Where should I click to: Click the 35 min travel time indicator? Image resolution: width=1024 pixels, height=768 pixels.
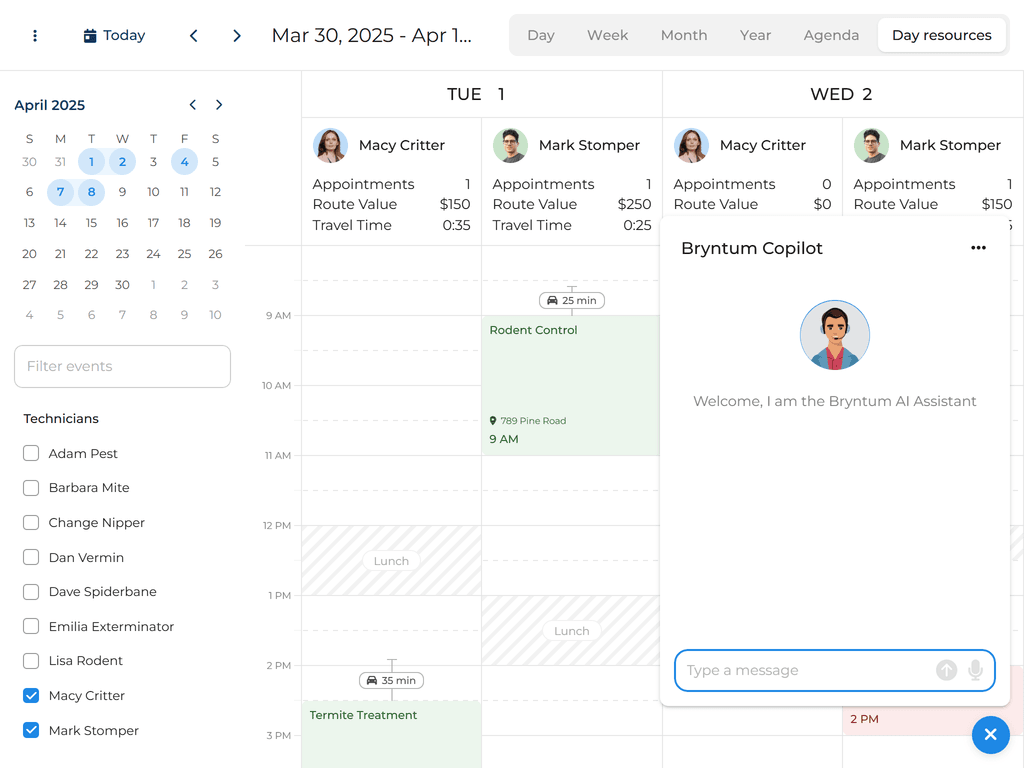(x=392, y=681)
